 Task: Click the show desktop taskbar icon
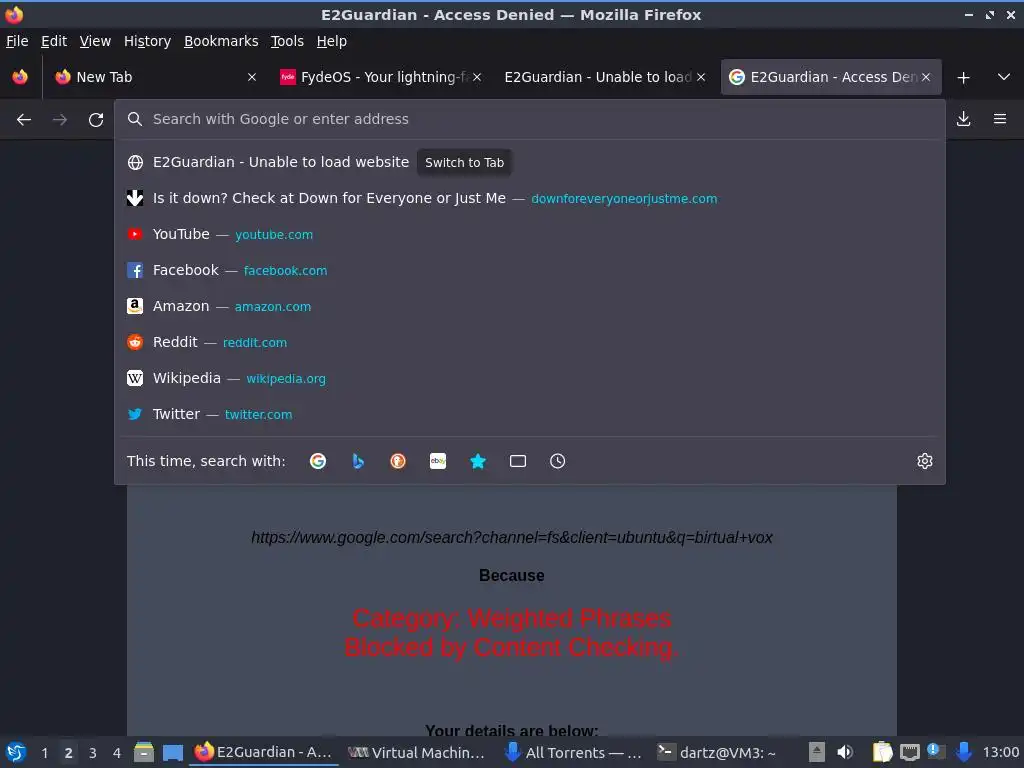click(172, 752)
